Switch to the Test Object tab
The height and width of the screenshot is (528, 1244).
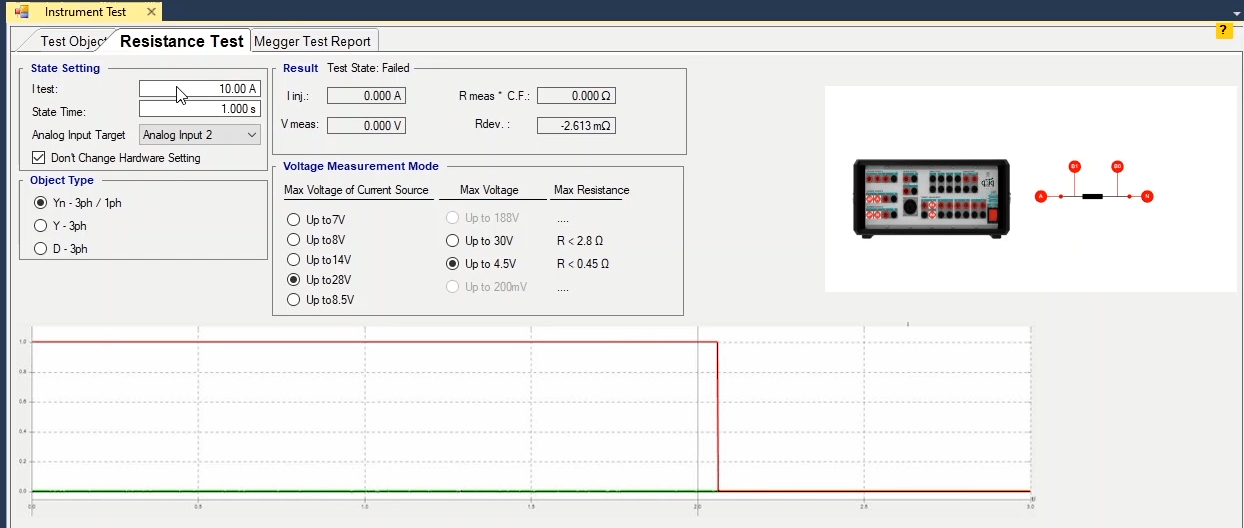point(72,41)
